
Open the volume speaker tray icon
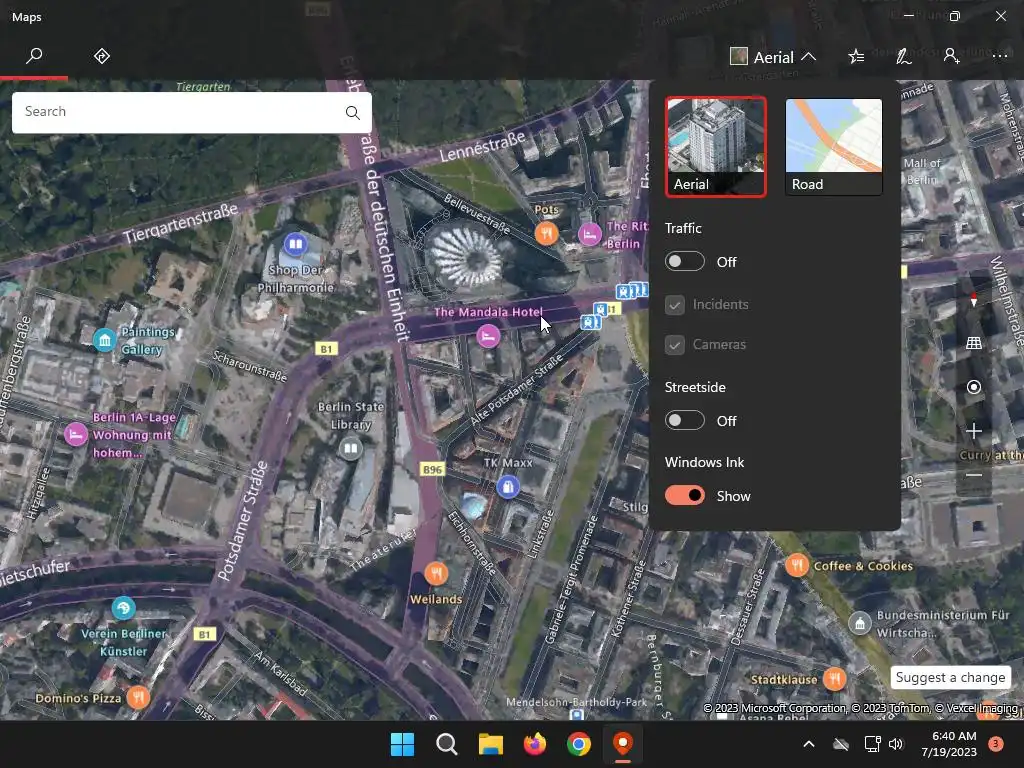pos(896,744)
